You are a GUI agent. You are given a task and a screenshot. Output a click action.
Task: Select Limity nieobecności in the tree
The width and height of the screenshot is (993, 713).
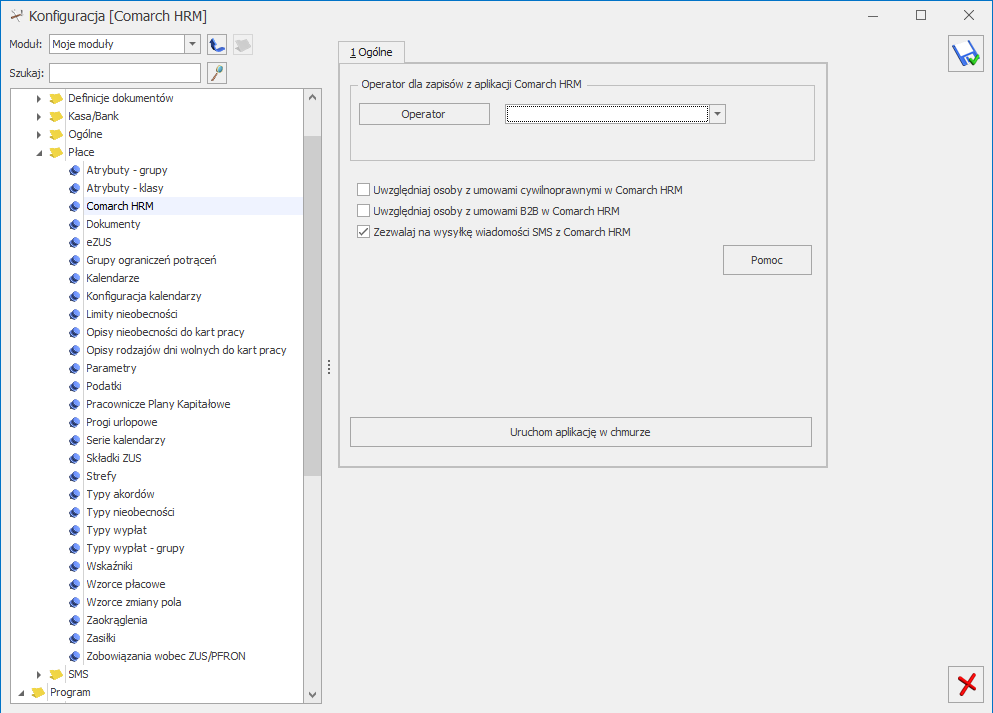pos(132,314)
